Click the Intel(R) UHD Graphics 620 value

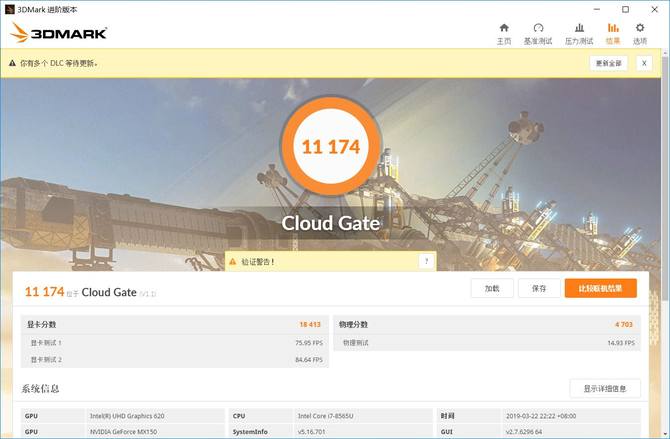pyautogui.click(x=127, y=416)
